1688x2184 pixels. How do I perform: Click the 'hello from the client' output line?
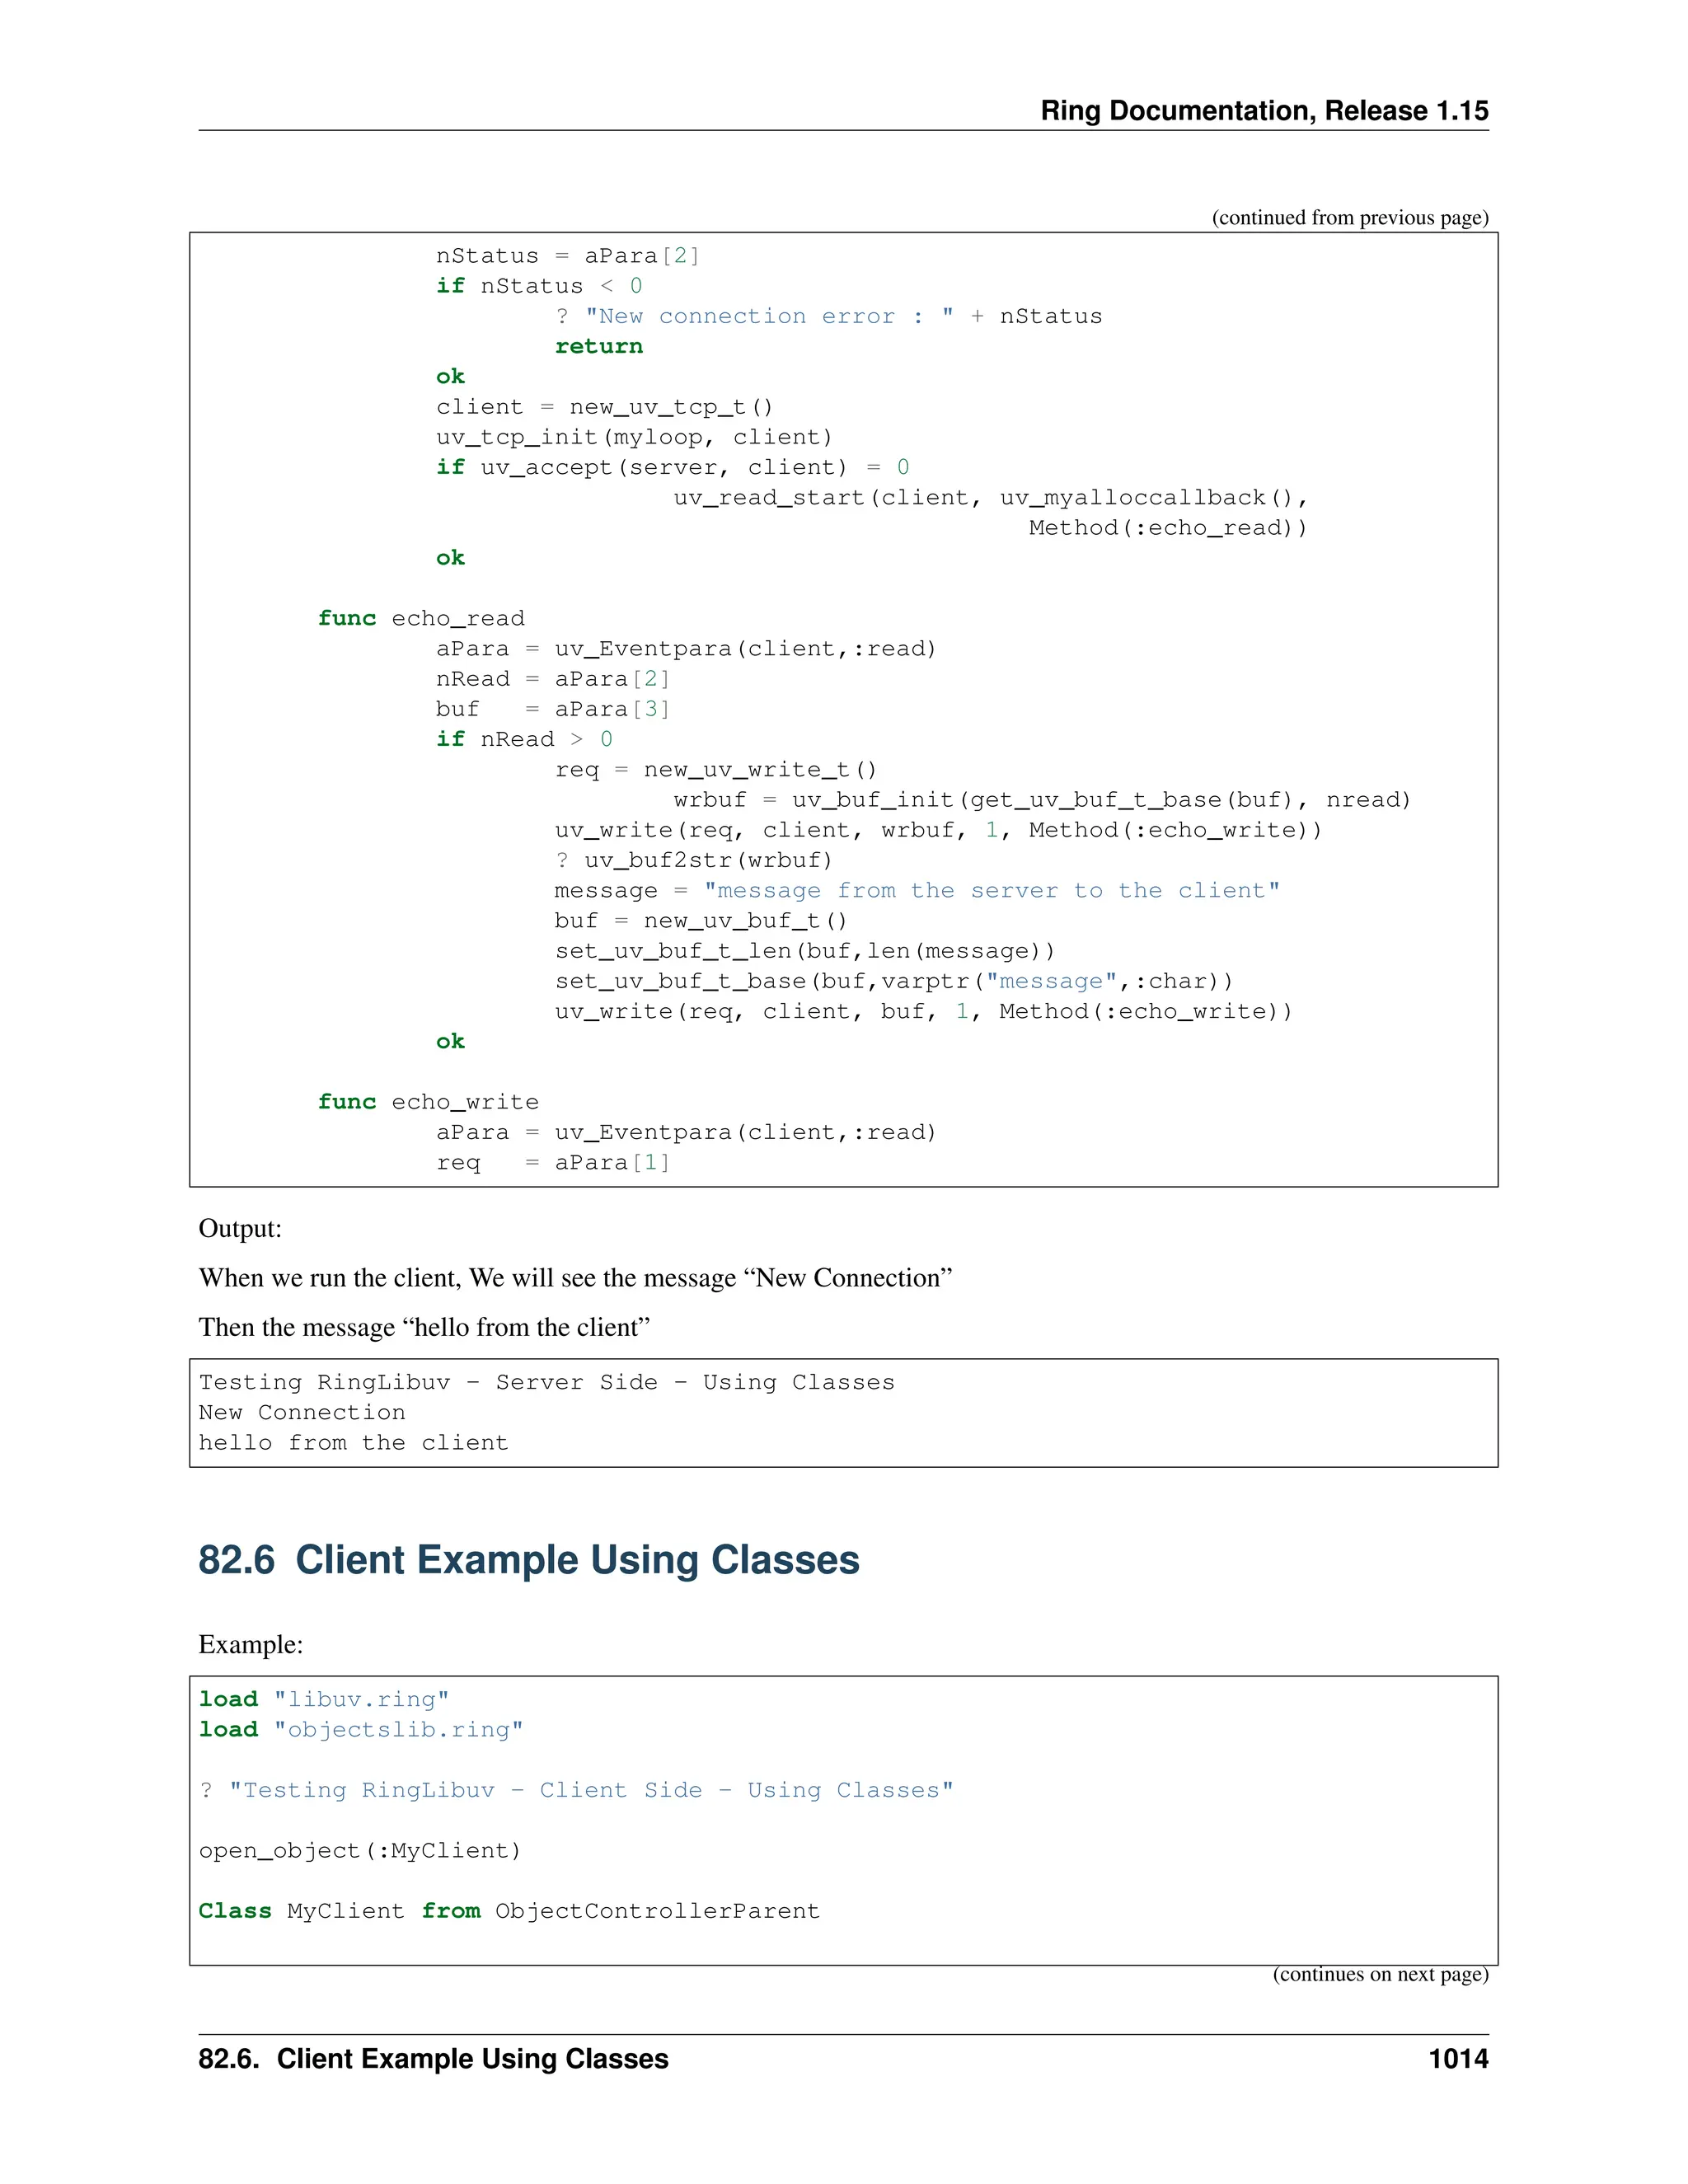[353, 1442]
